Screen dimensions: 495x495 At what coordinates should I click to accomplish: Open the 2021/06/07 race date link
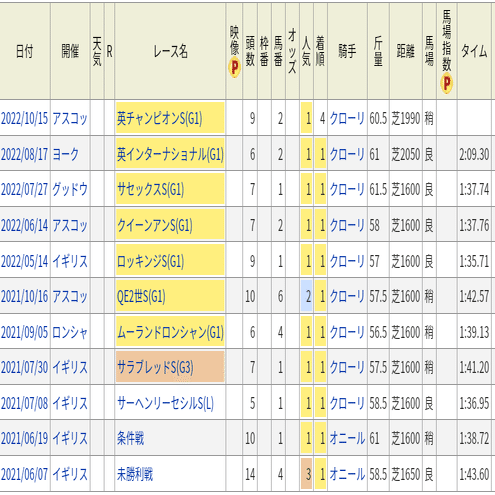(25, 474)
